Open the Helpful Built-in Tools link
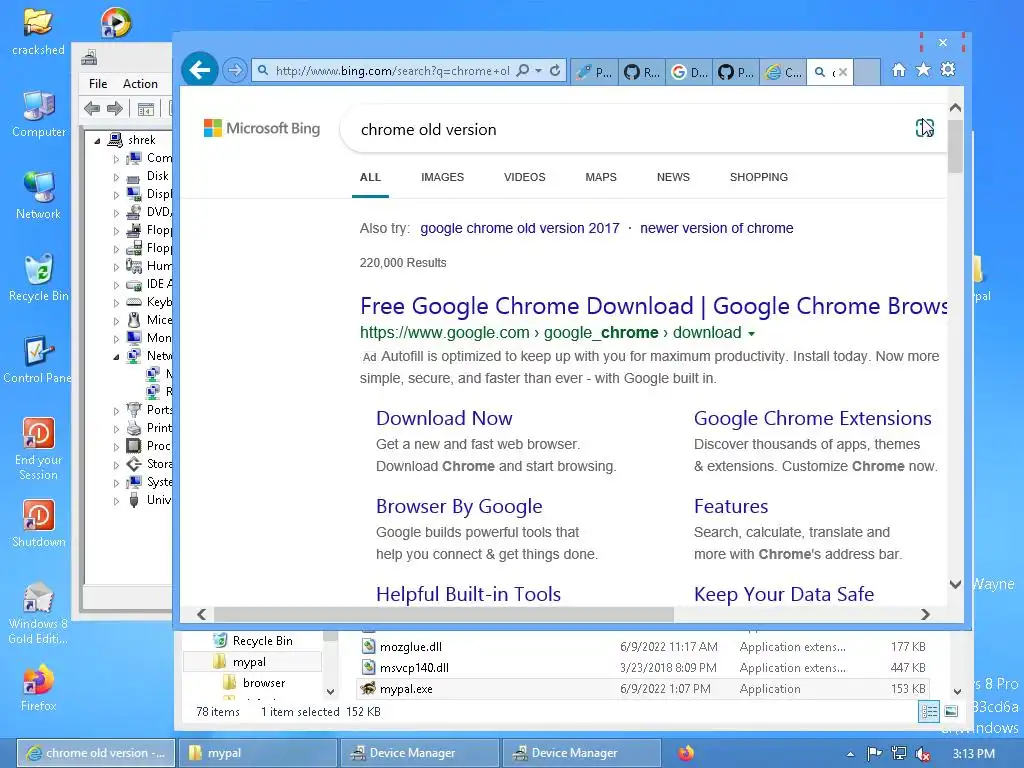1024x768 pixels. coord(468,594)
